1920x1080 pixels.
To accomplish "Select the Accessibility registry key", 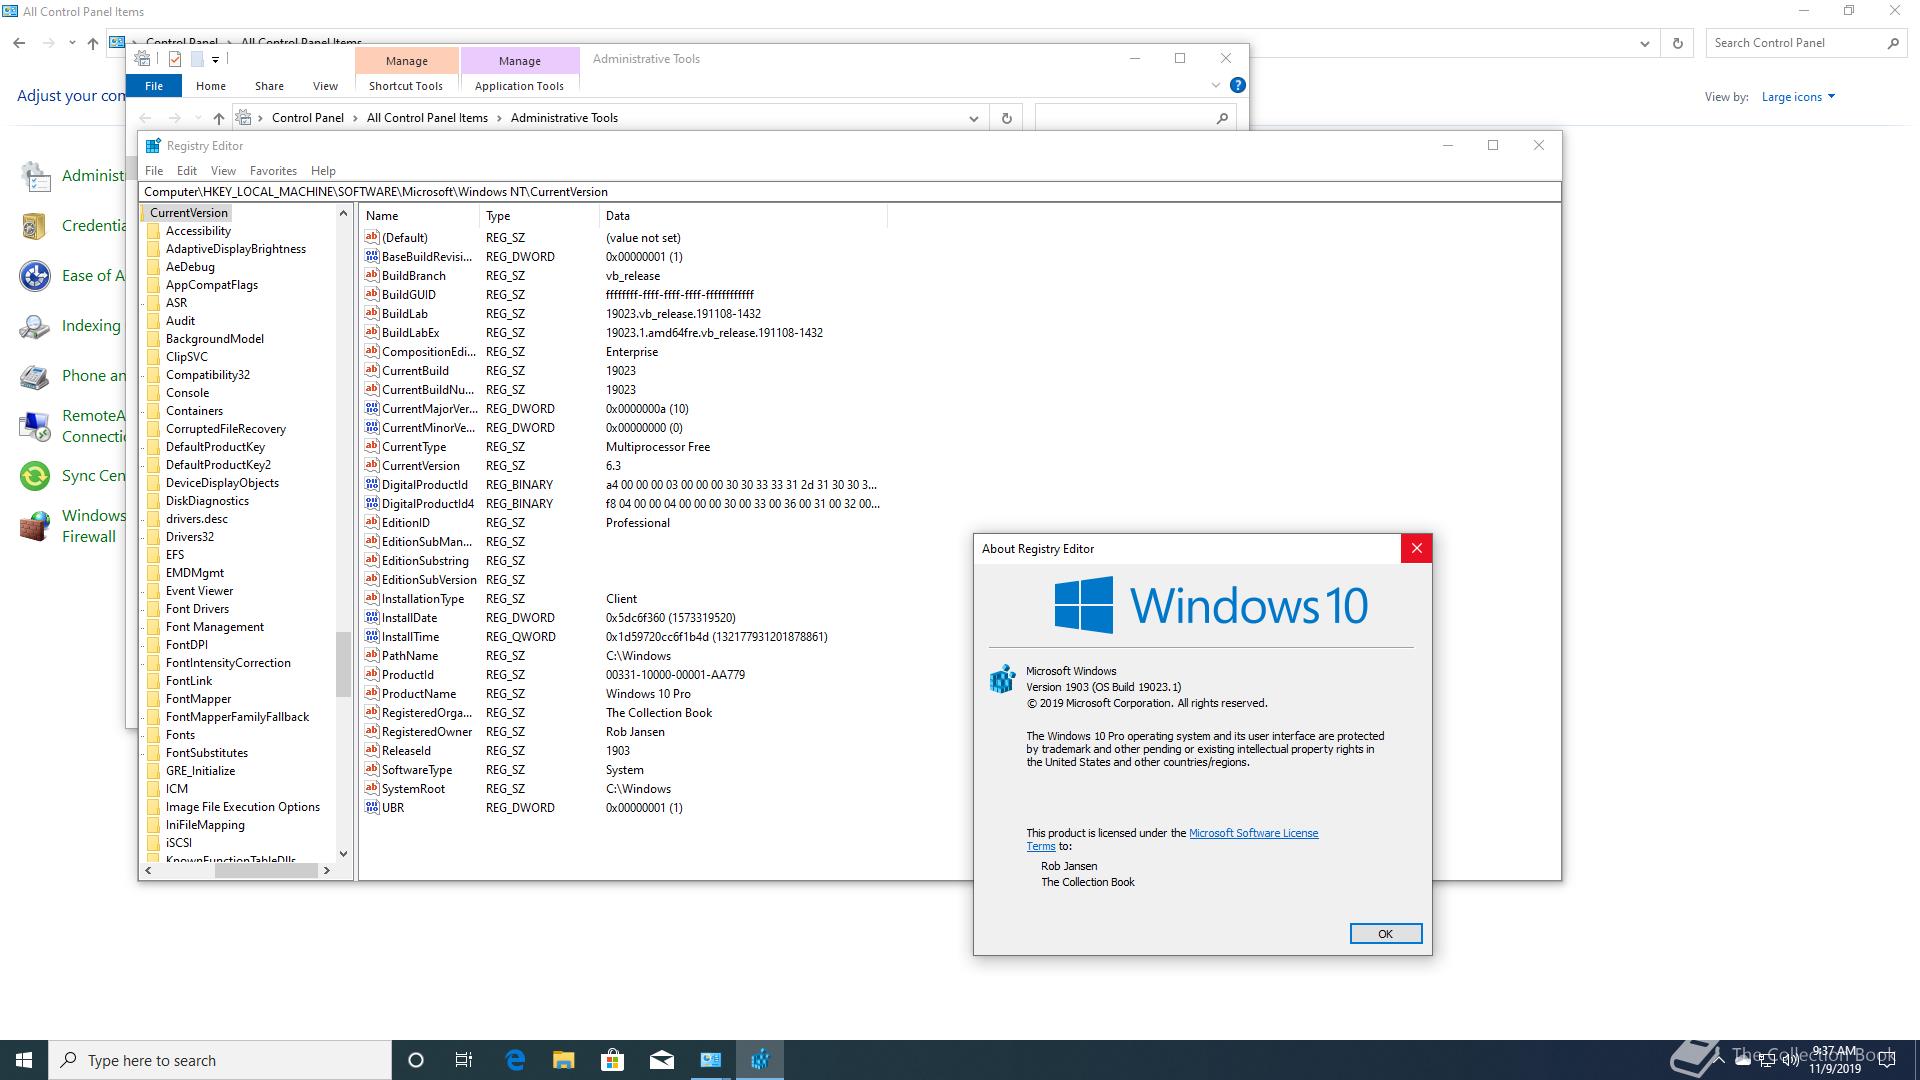I will click(x=198, y=231).
